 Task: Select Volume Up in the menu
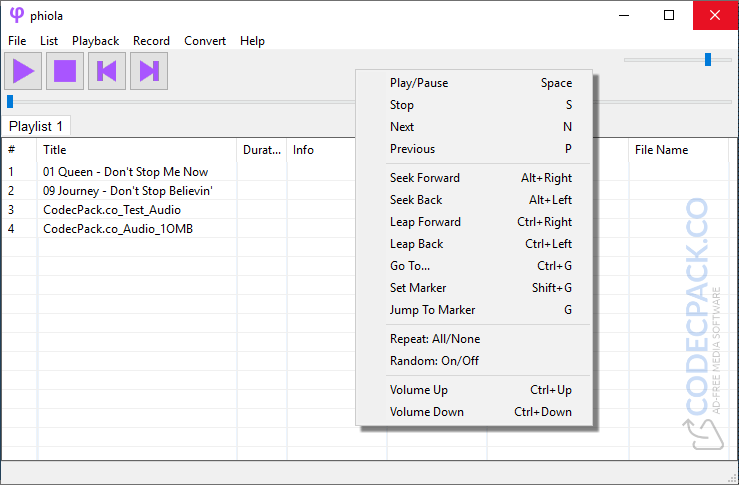click(x=474, y=390)
